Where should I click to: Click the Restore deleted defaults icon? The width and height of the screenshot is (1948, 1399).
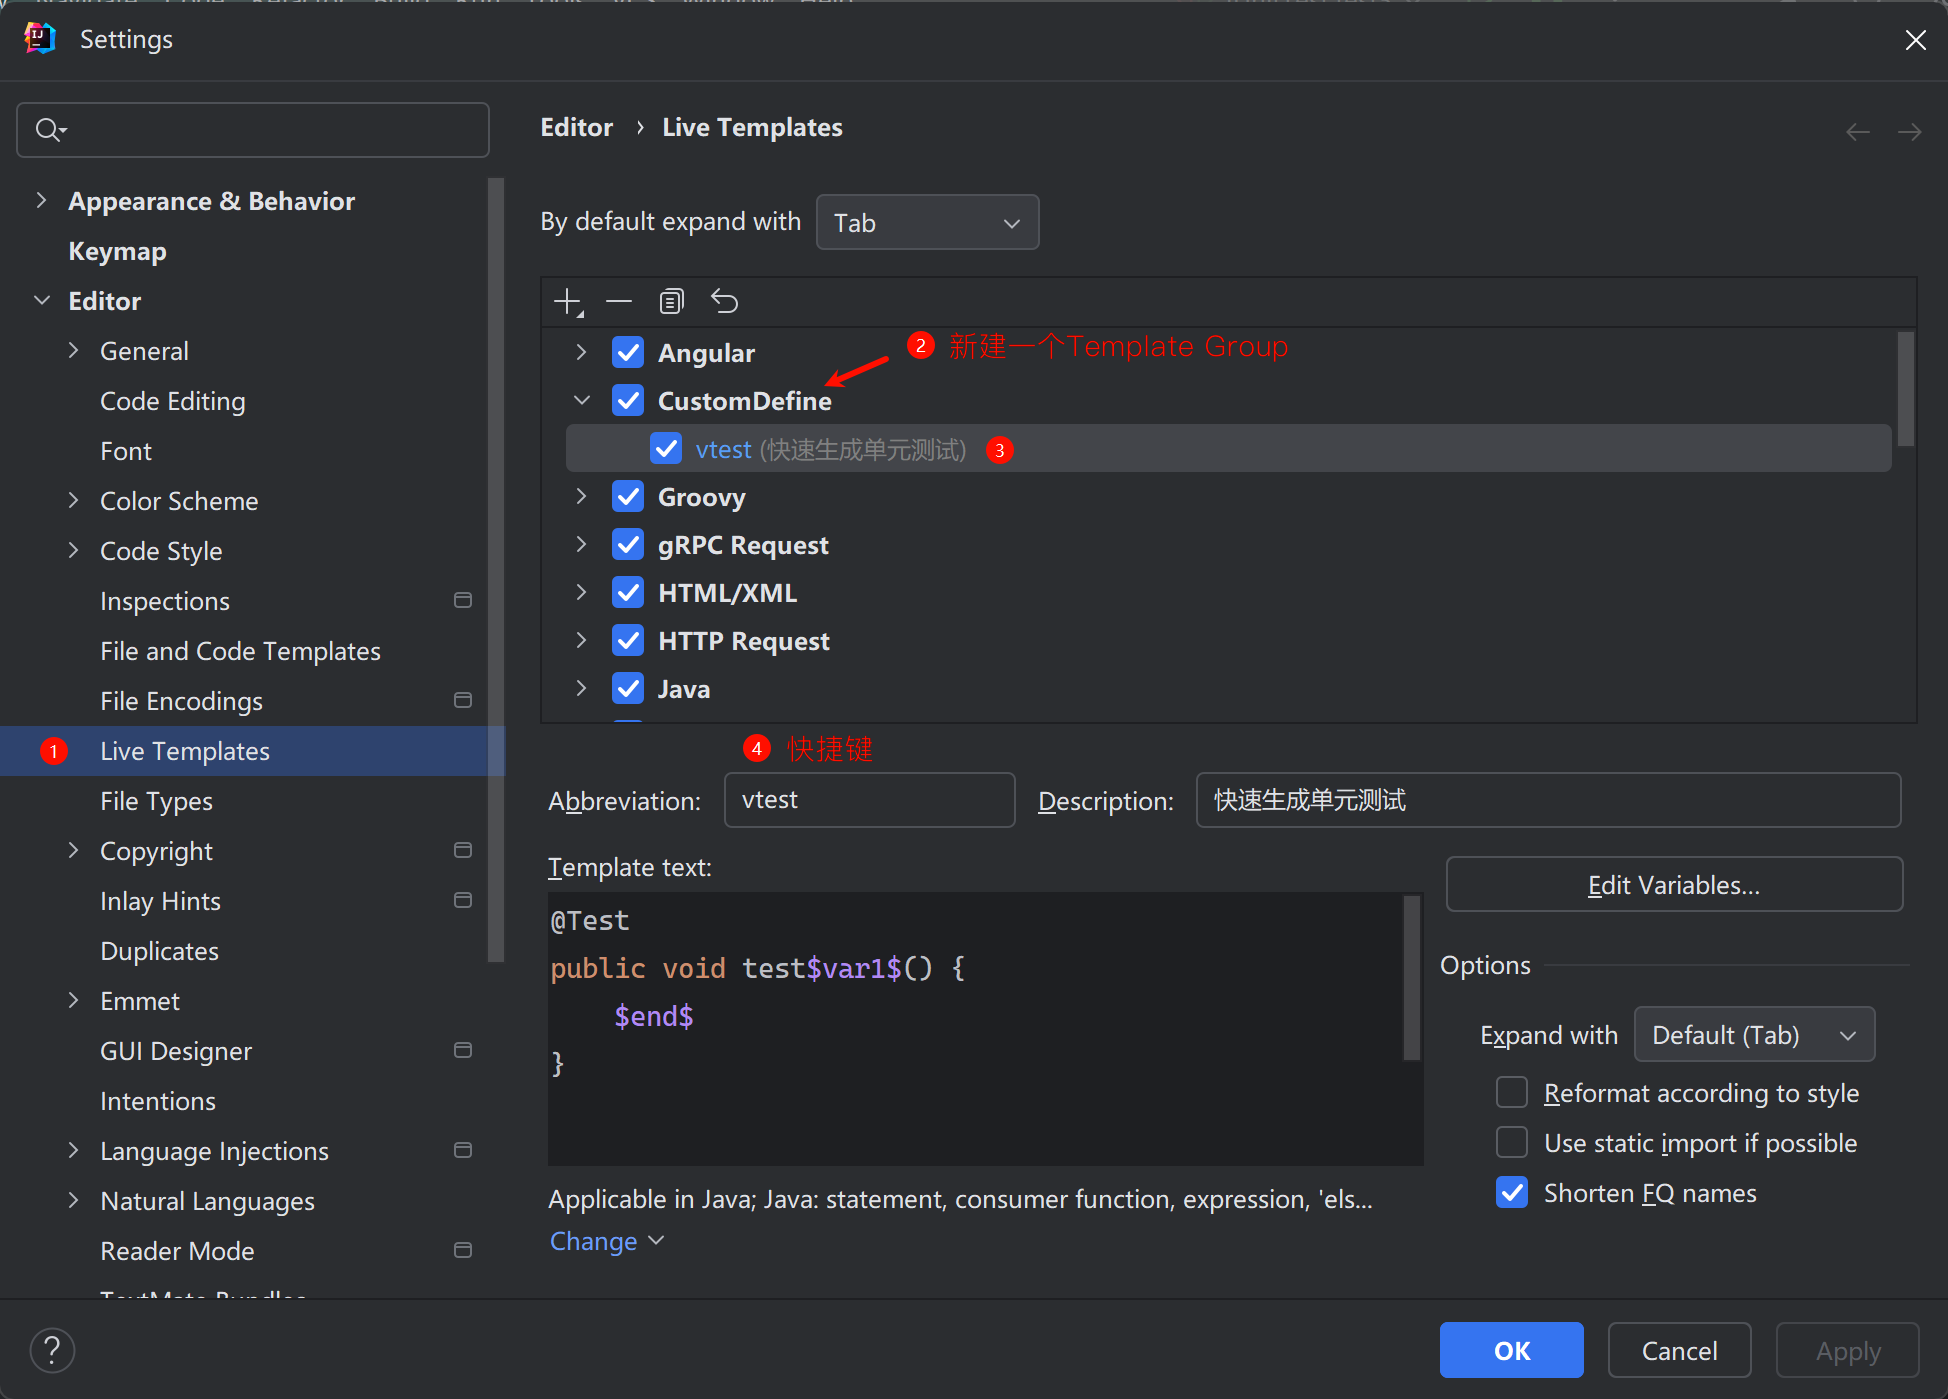pyautogui.click(x=724, y=301)
